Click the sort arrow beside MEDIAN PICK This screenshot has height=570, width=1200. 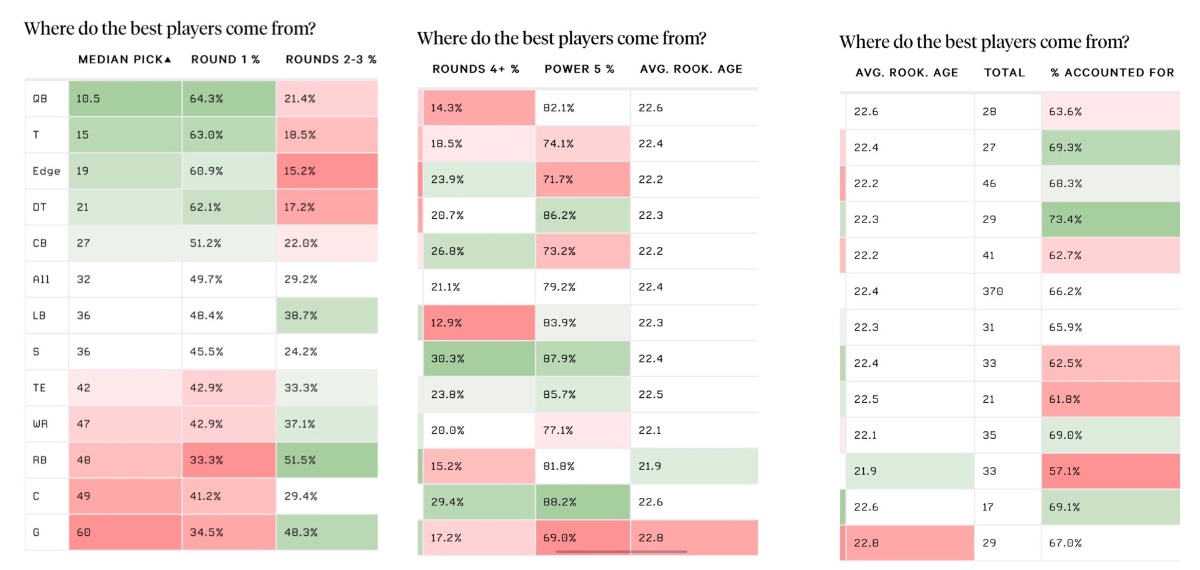pos(168,60)
